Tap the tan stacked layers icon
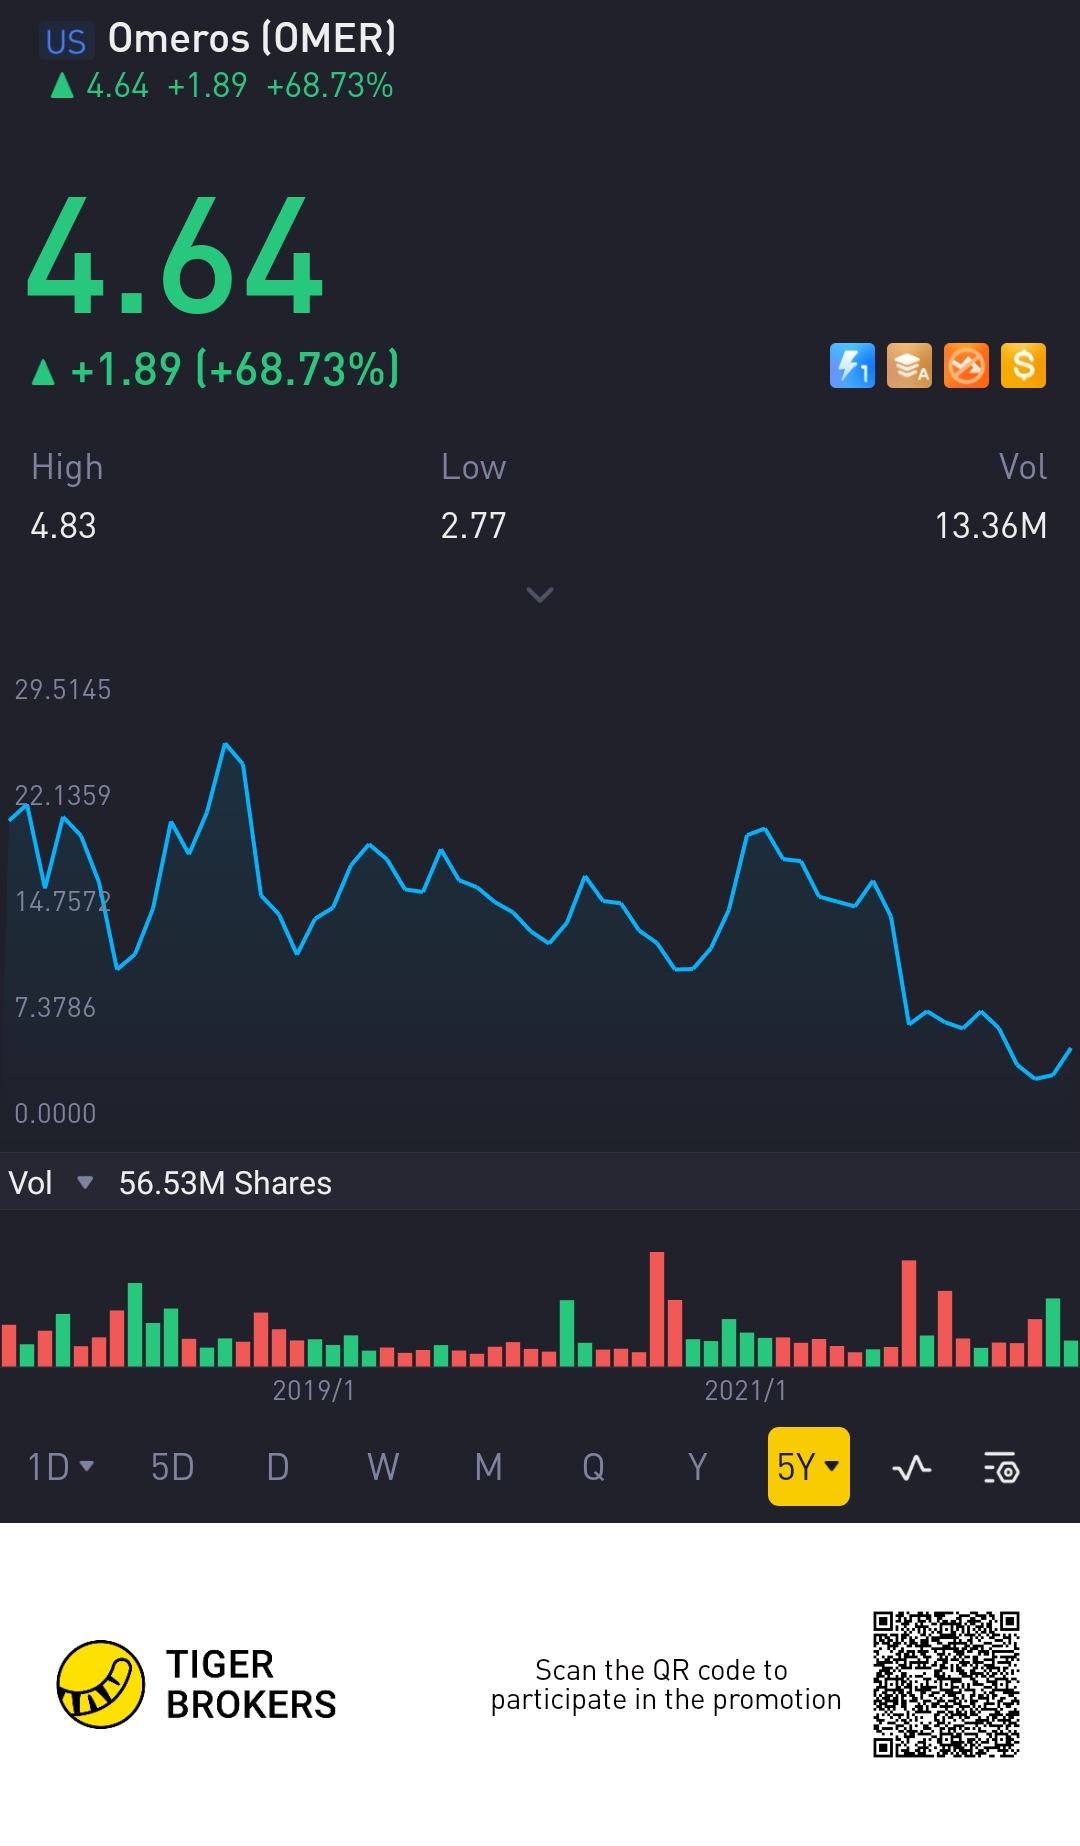This screenshot has width=1080, height=1846. click(909, 366)
